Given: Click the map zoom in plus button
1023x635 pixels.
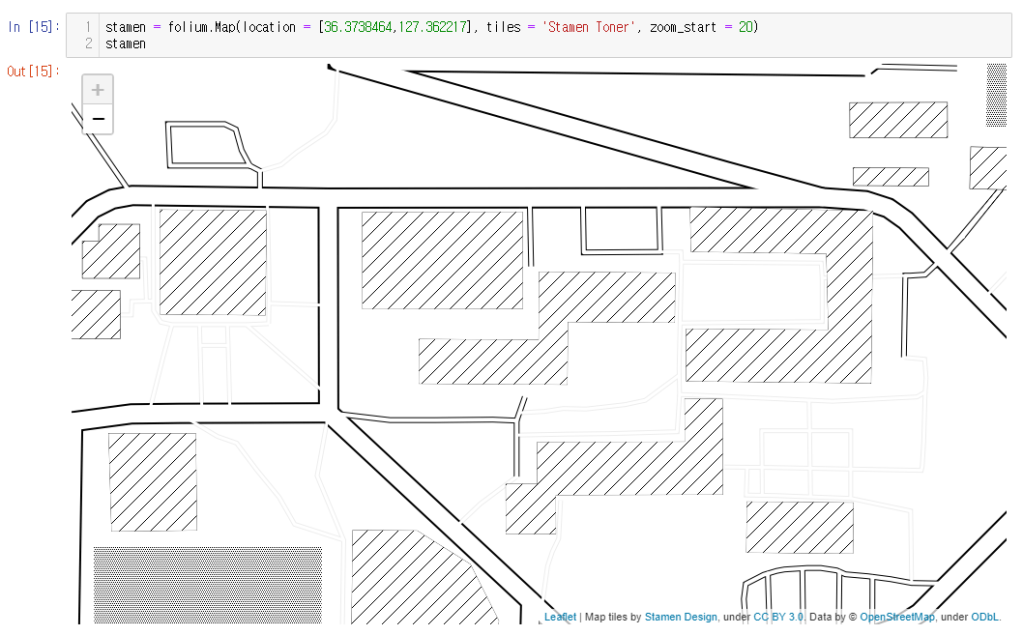Looking at the screenshot, I should [x=97, y=90].
